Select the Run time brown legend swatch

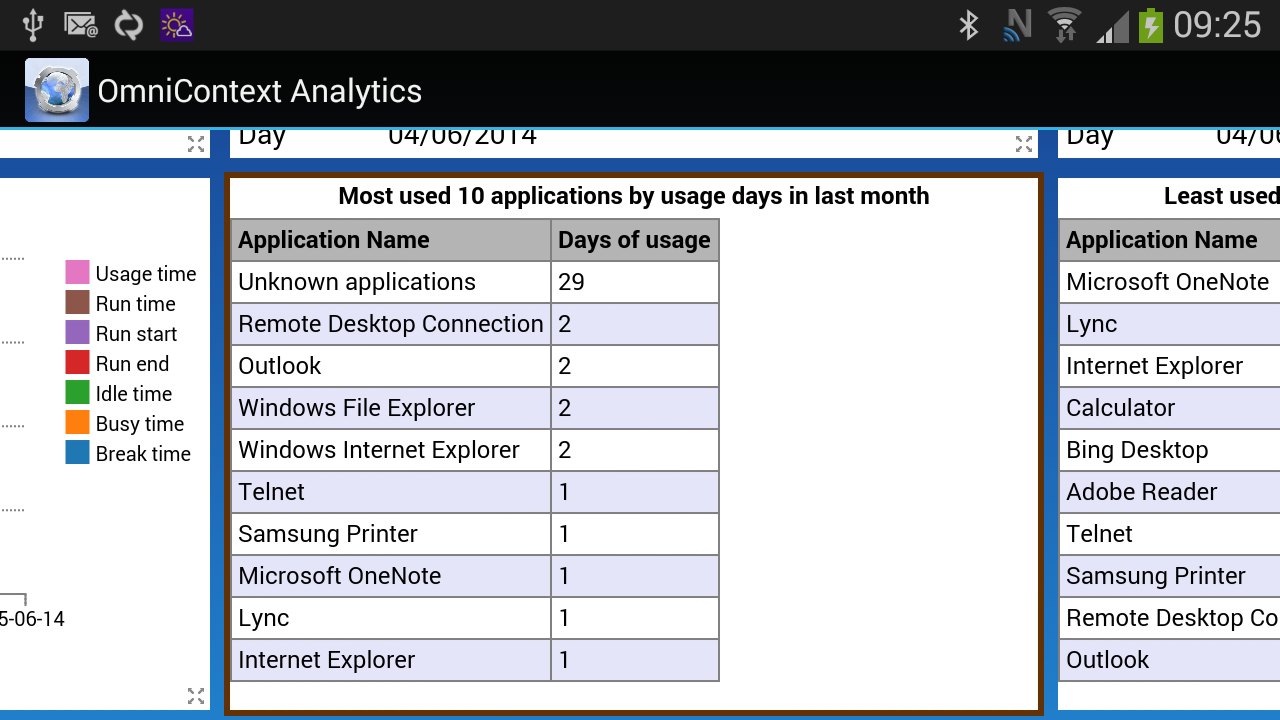tap(78, 302)
